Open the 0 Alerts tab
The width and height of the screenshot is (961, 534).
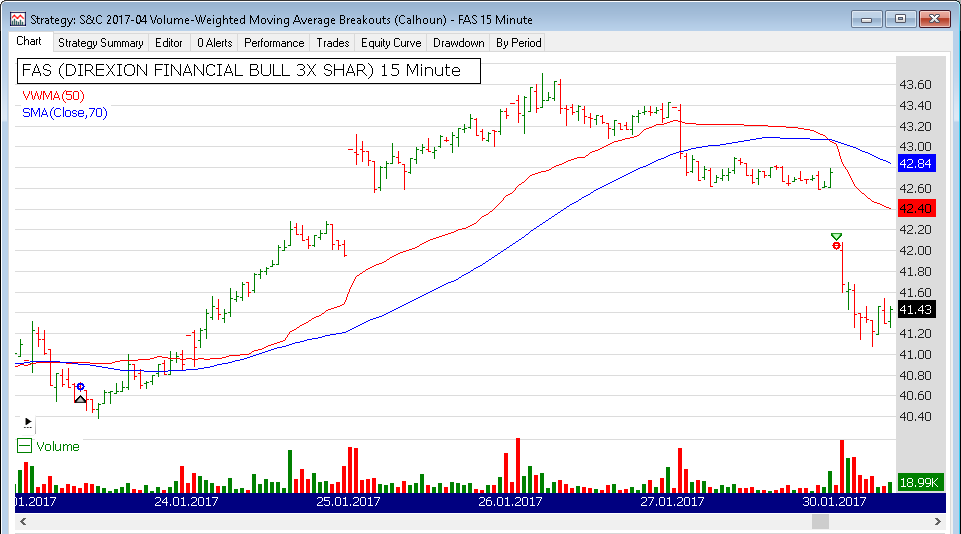(x=214, y=43)
